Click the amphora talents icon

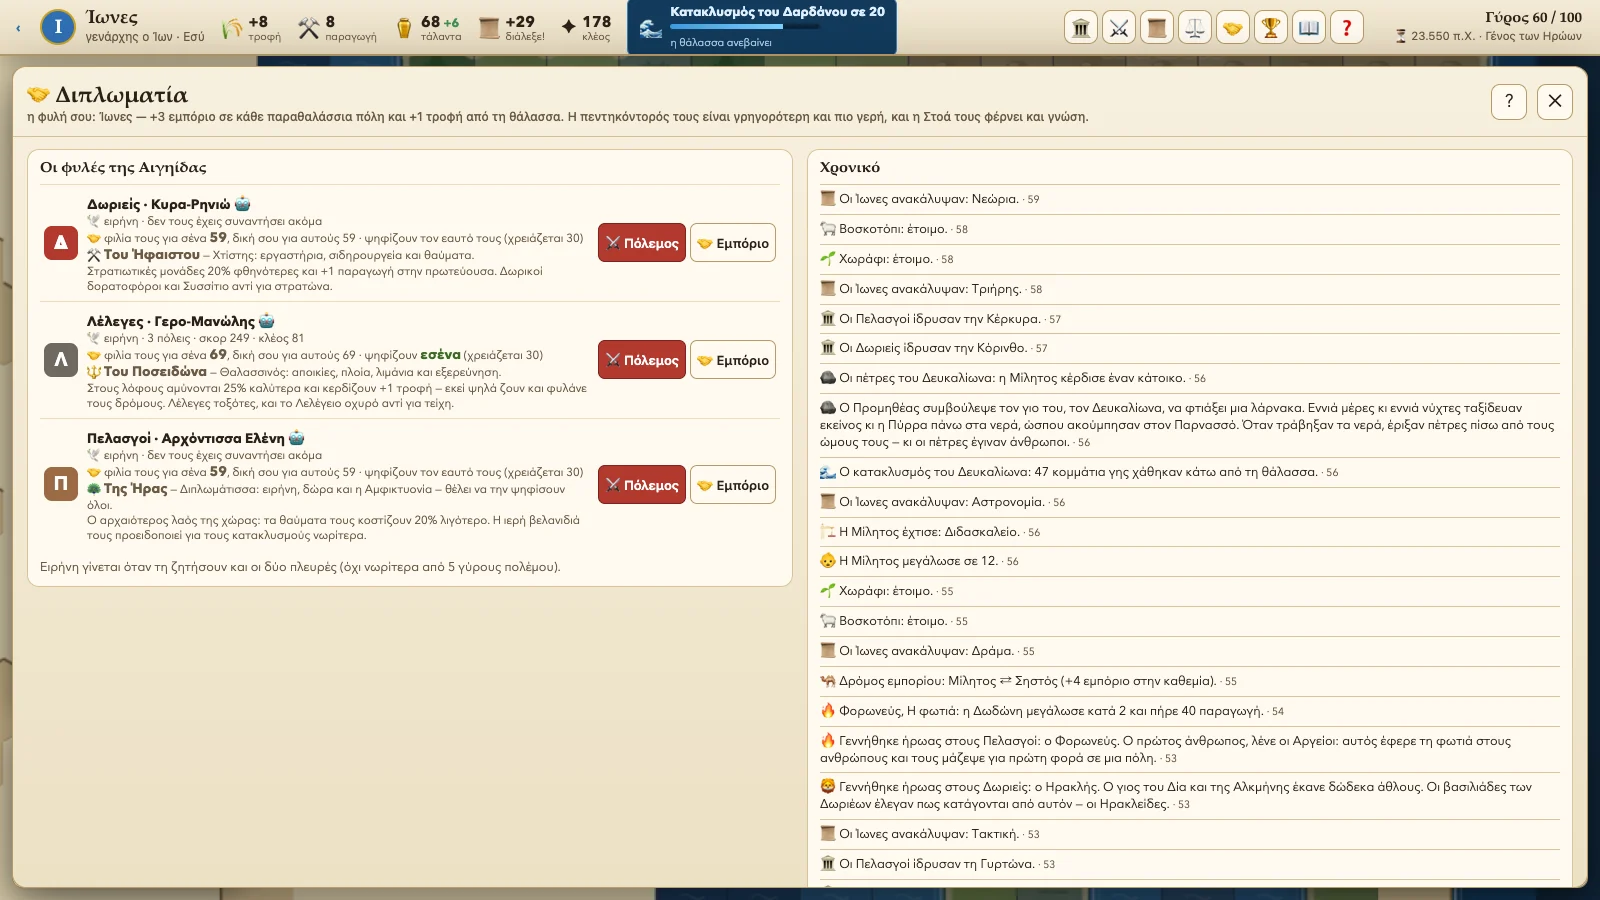pyautogui.click(x=404, y=28)
